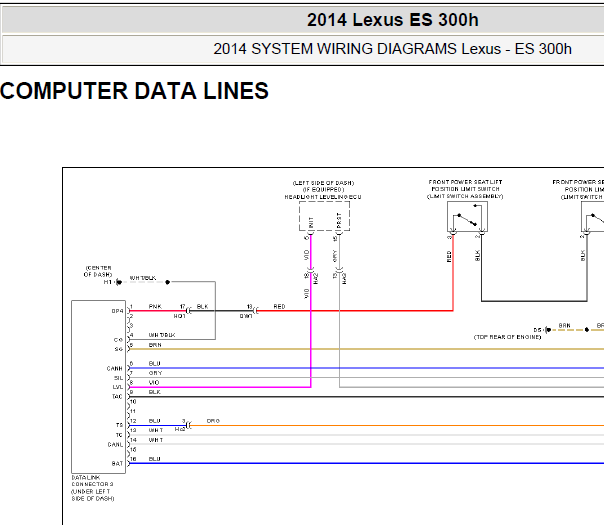This screenshot has height=525, width=604.
Task: Click the "H1" ground point label
Action: coord(107,282)
